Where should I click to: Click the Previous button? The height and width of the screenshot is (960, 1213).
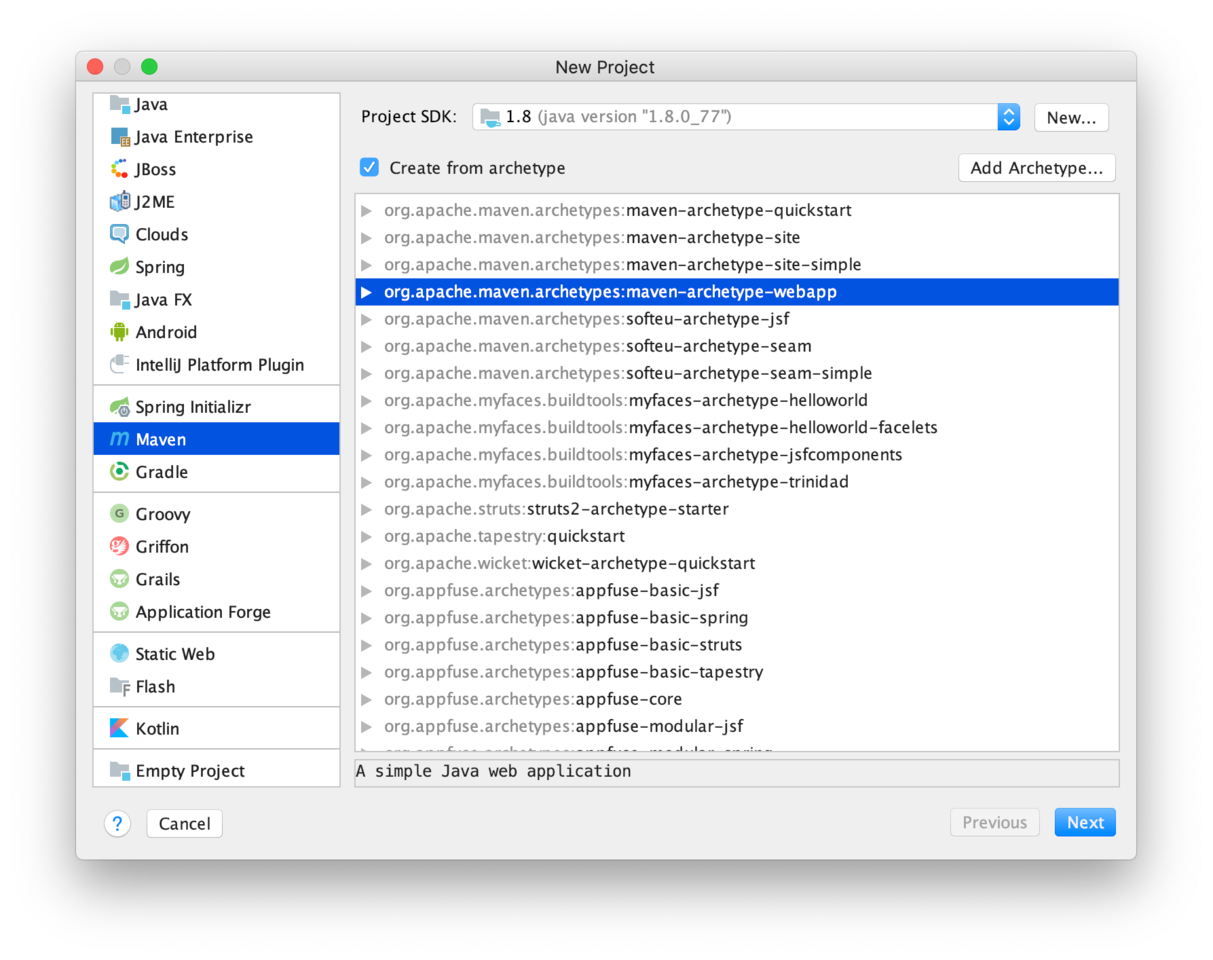[x=994, y=823]
